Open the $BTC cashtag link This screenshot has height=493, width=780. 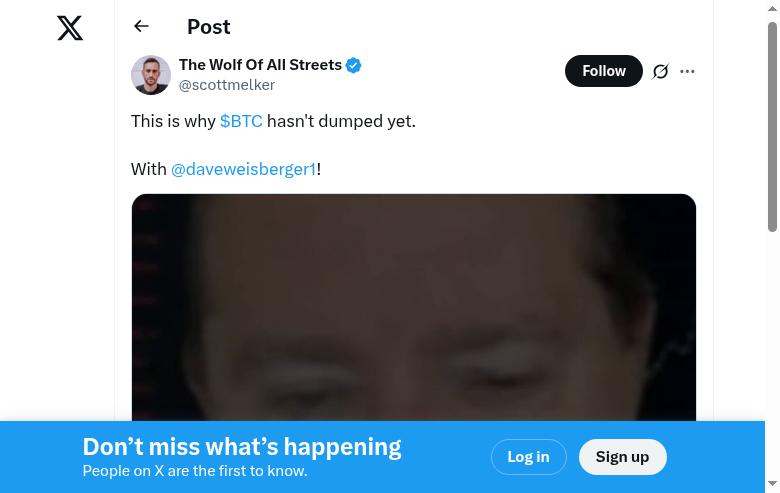(x=241, y=121)
